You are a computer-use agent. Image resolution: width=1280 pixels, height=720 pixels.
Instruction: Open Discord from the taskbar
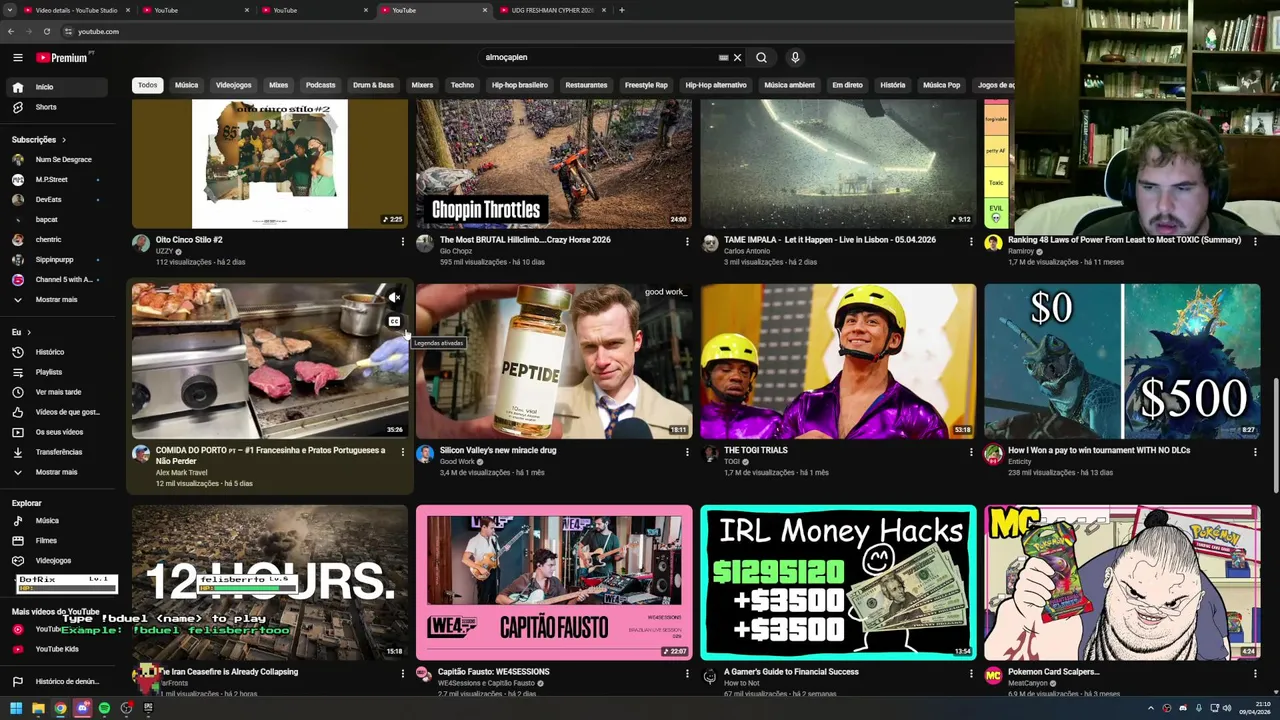pos(82,708)
